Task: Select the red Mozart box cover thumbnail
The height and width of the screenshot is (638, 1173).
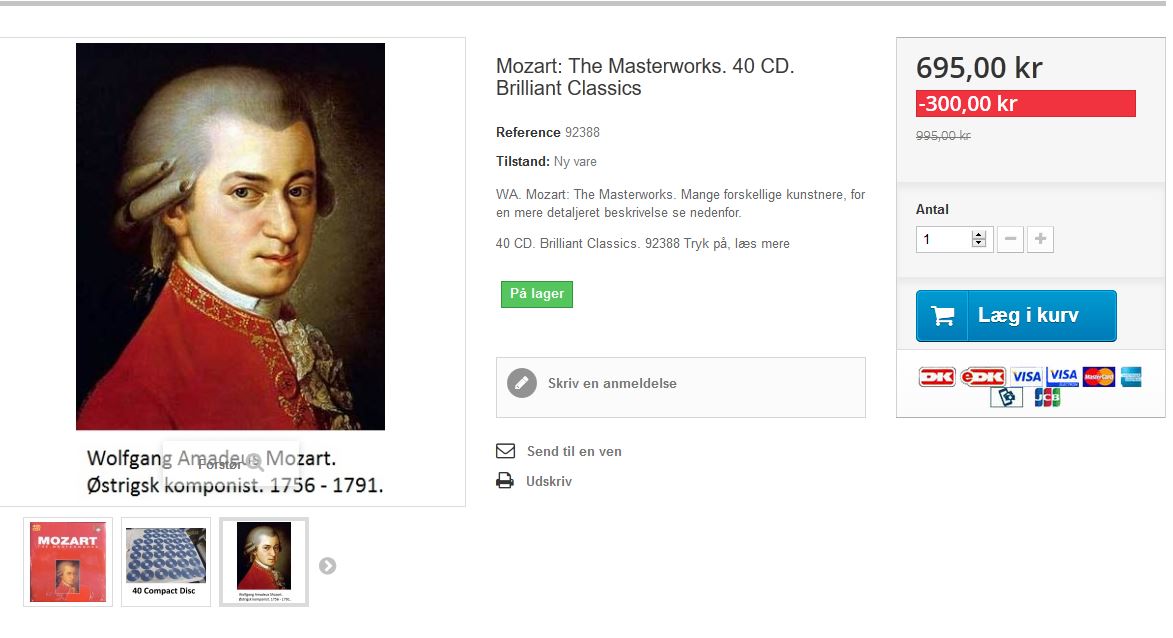Action: (68, 562)
